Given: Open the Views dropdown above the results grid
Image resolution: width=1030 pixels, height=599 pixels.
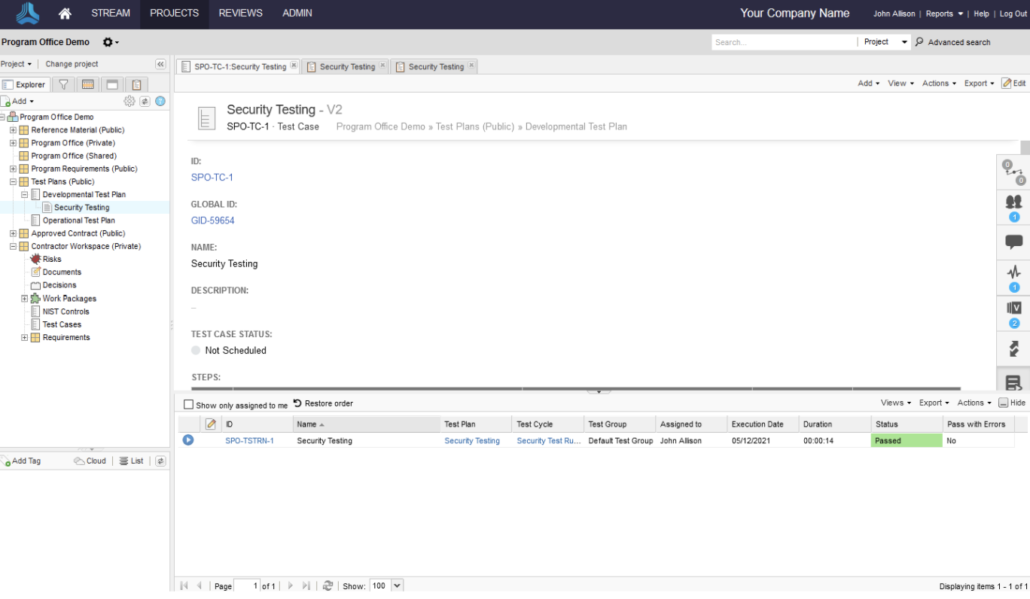Looking at the screenshot, I should 895,402.
